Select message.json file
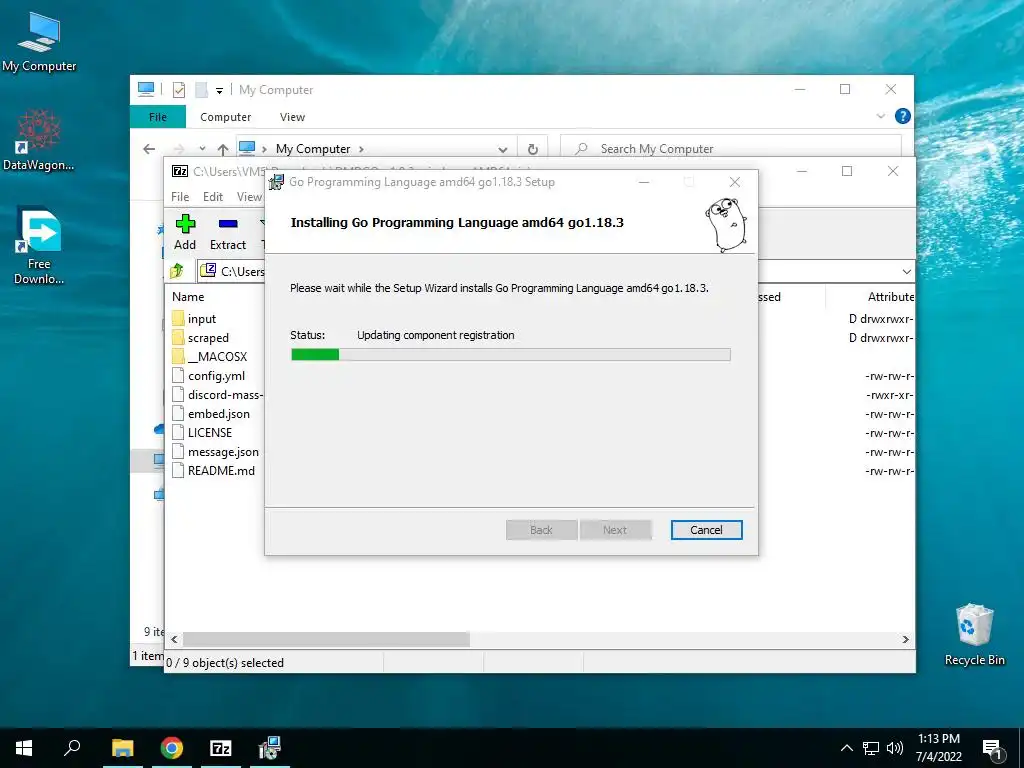 [x=223, y=452]
